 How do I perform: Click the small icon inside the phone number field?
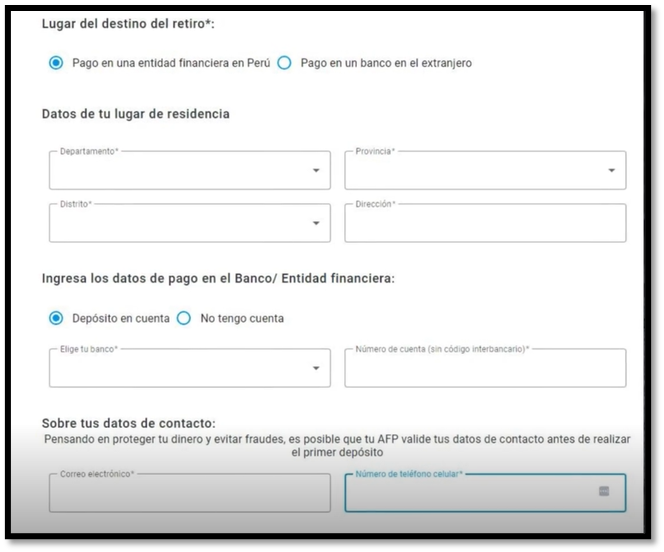pos(604,491)
